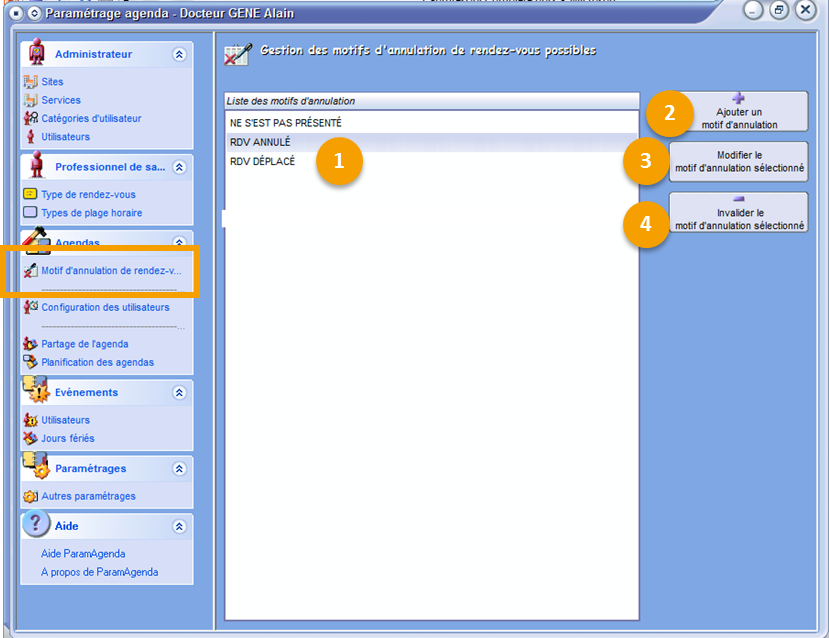Minimize the Paramétrage agenda window
Viewport: 829px width, 638px height.
(x=753, y=10)
